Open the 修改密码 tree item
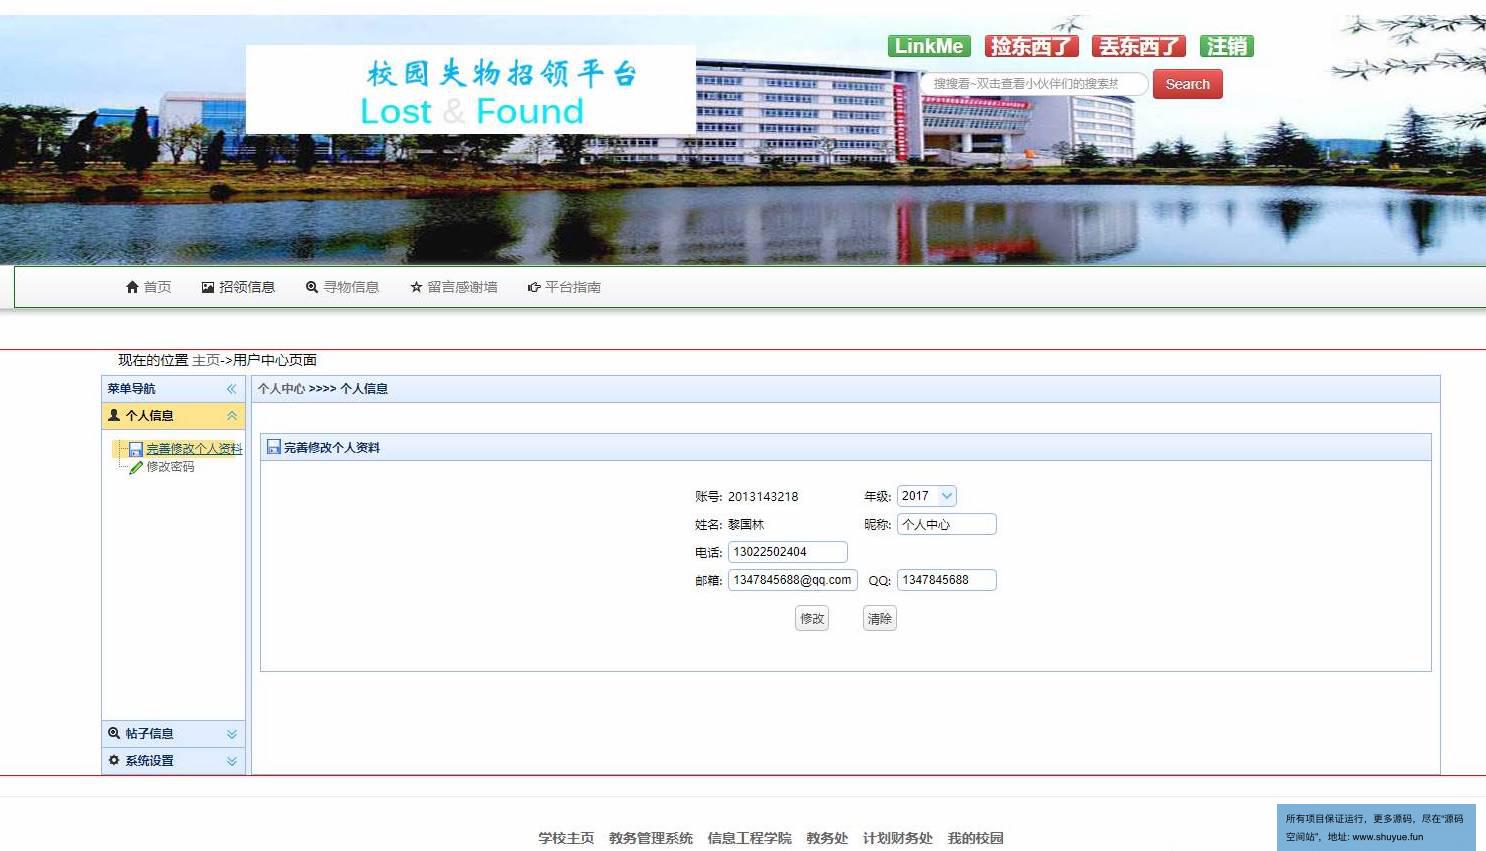The width and height of the screenshot is (1486, 851). pyautogui.click(x=170, y=467)
